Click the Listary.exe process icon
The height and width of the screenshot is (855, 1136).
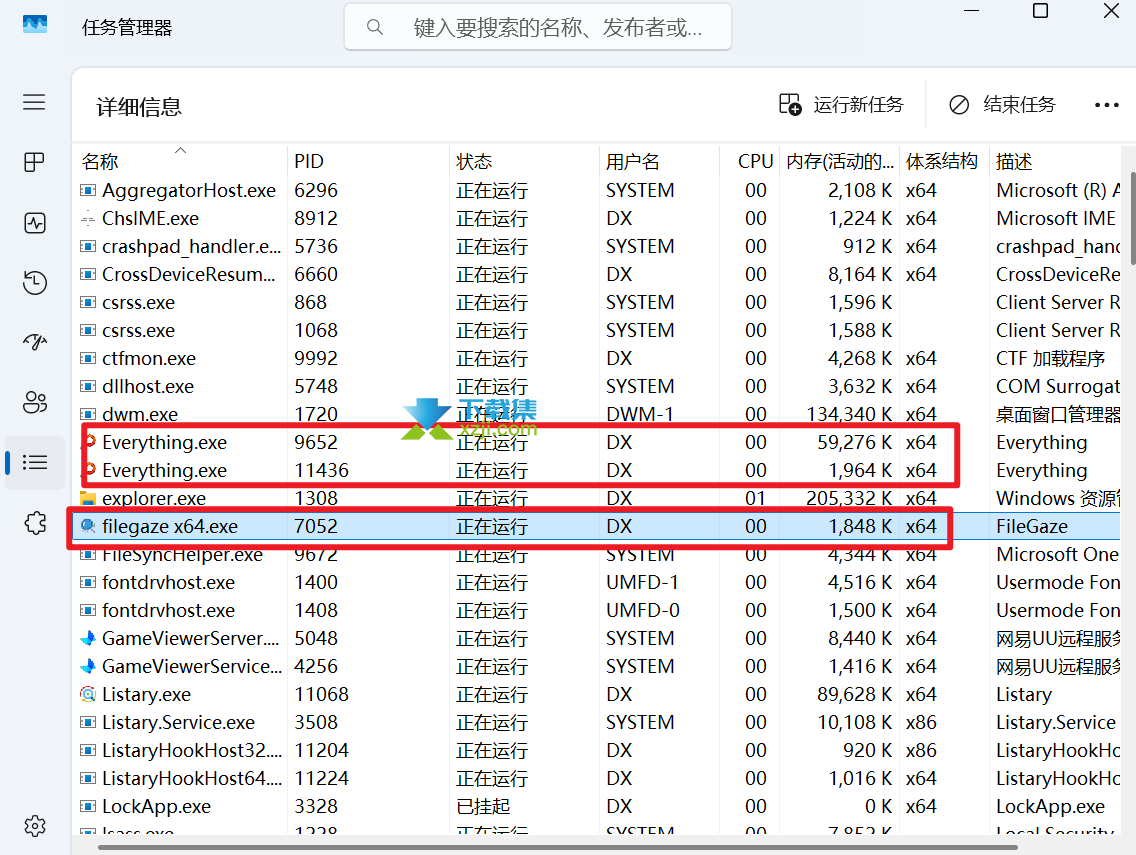point(88,694)
